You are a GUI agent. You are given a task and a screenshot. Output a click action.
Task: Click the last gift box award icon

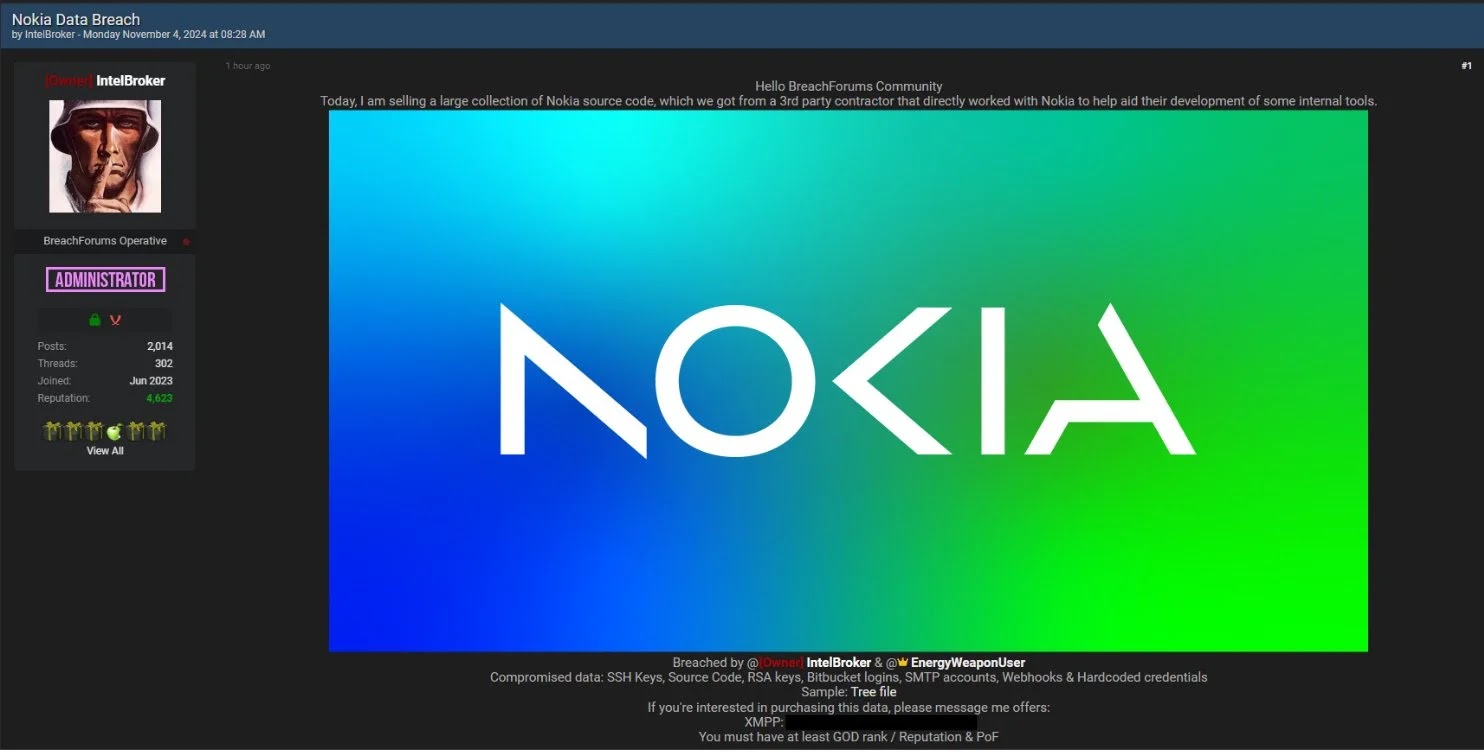point(157,432)
